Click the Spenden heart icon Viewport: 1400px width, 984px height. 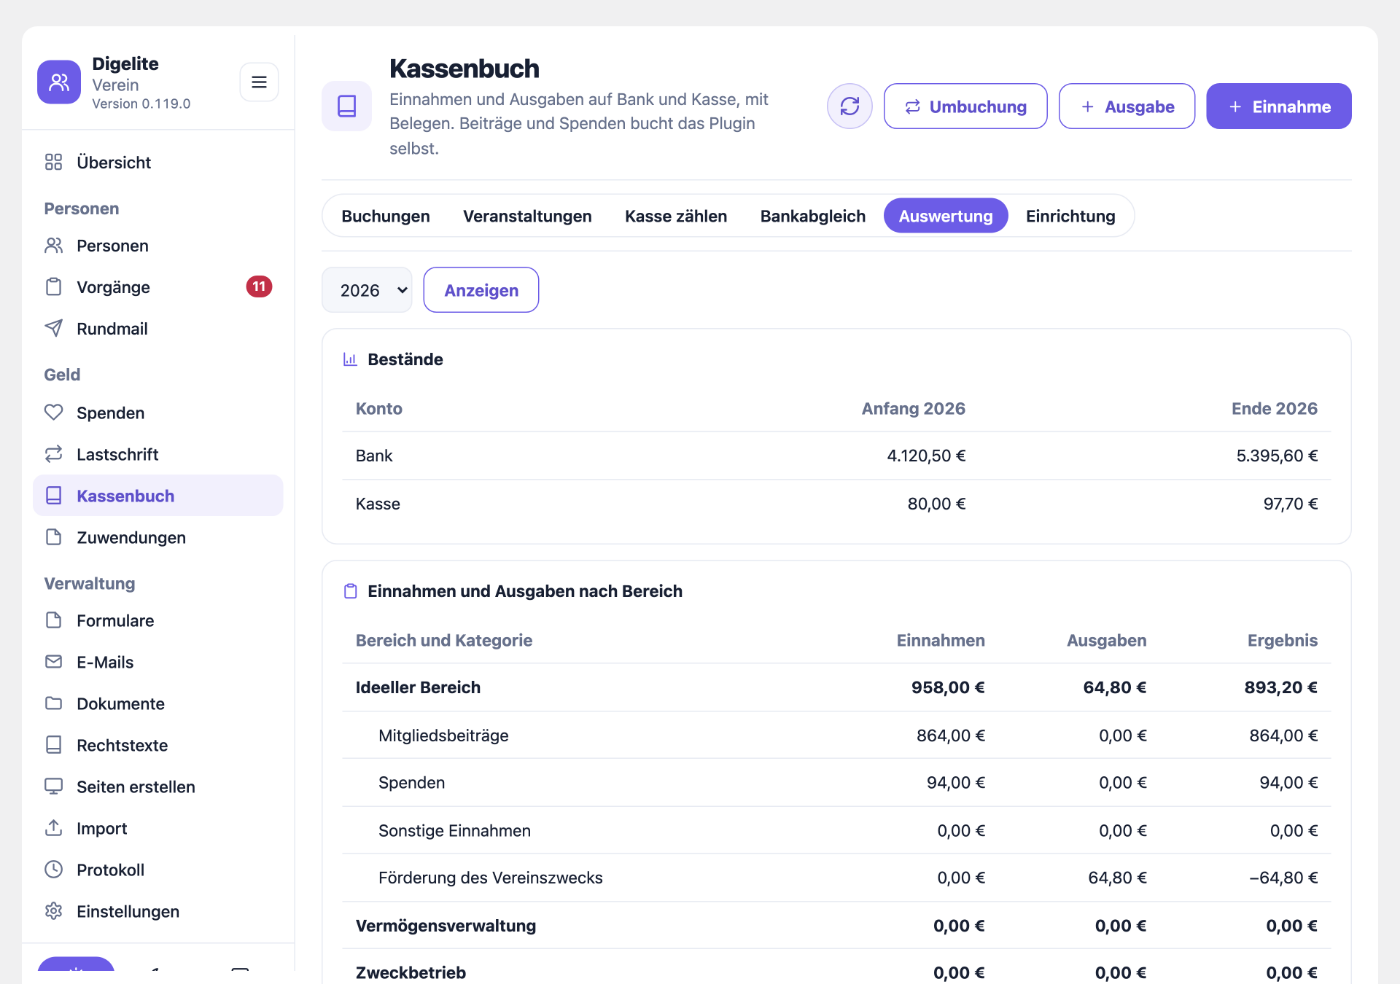tap(54, 412)
